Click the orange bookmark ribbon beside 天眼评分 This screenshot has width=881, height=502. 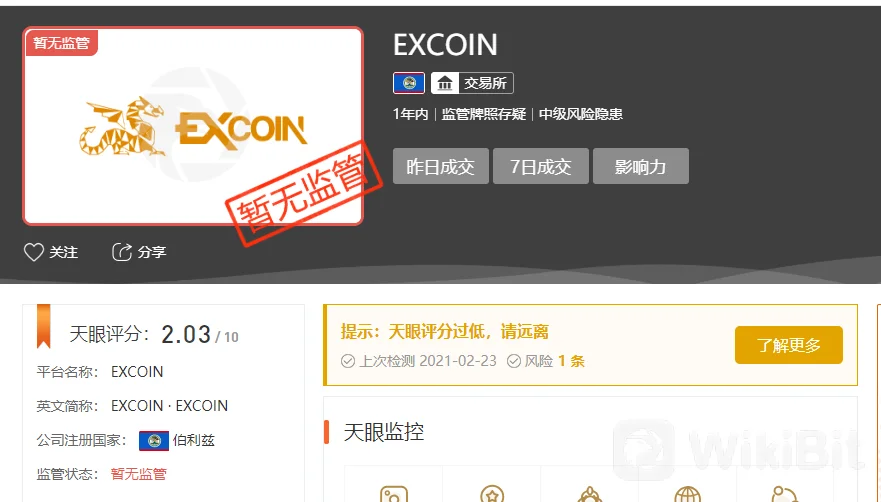[43, 326]
